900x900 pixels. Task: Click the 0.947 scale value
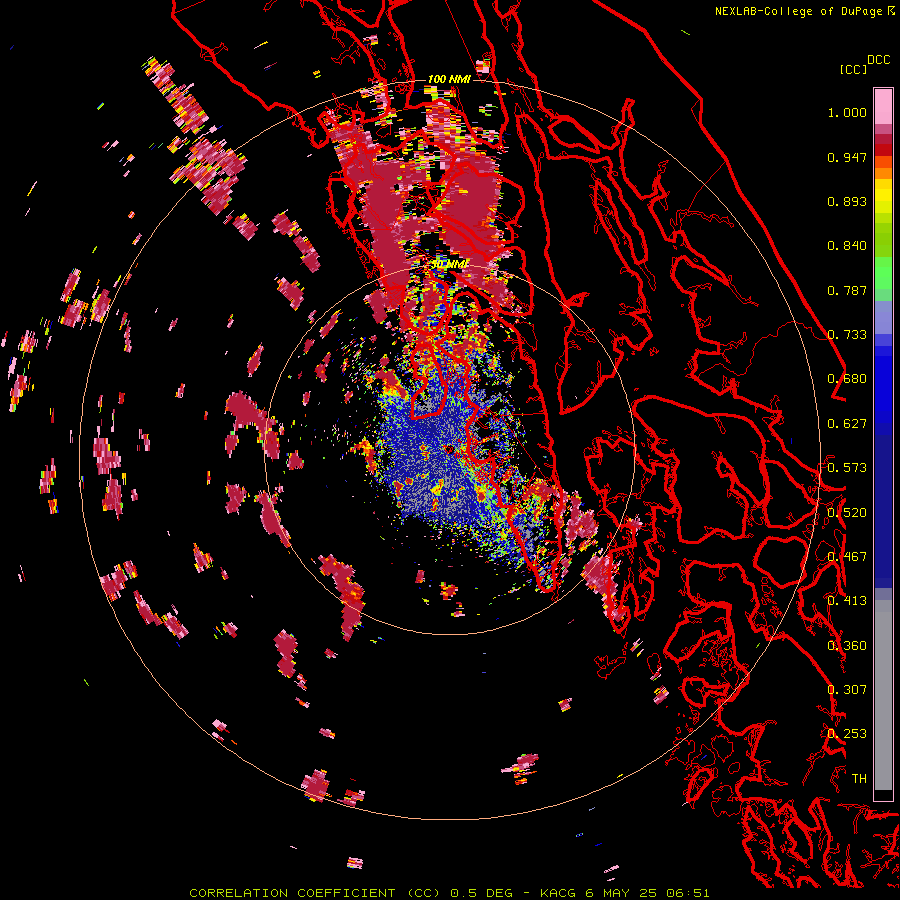(x=847, y=157)
